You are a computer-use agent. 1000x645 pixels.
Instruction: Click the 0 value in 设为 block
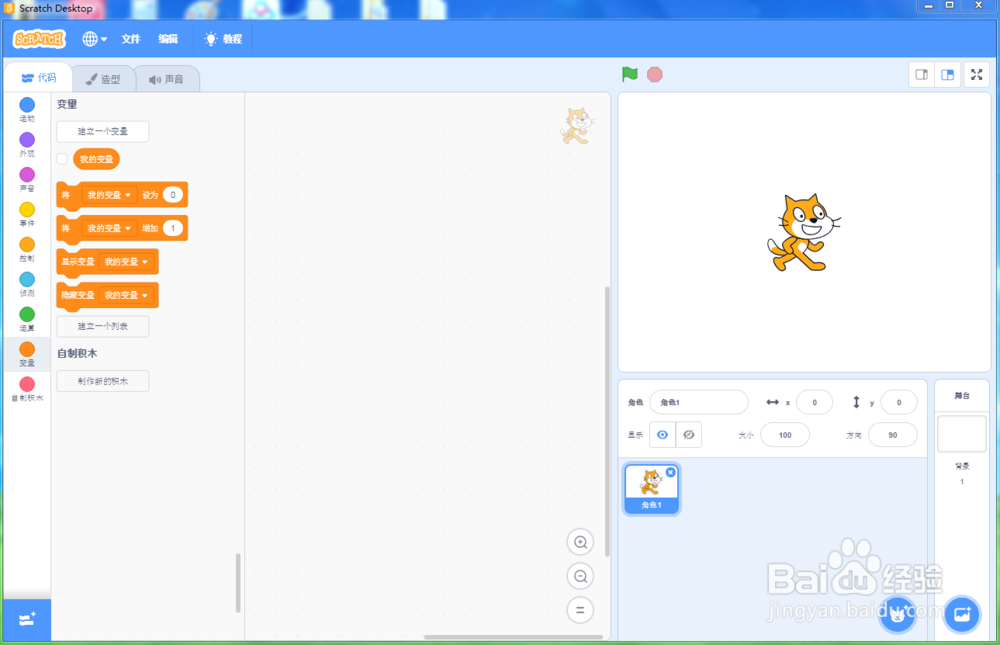173,195
